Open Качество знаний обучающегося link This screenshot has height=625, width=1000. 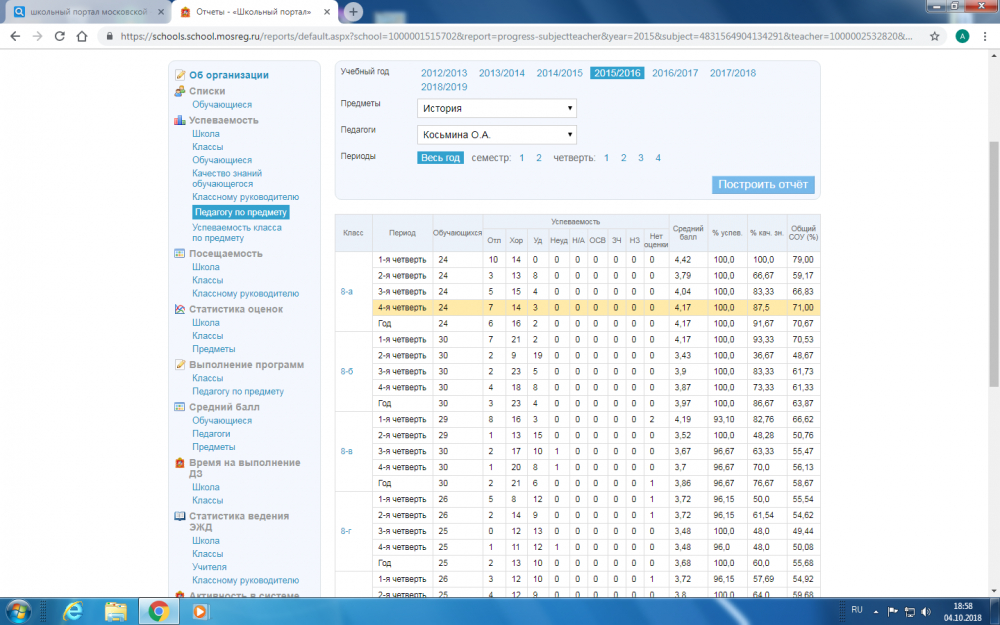click(x=227, y=178)
